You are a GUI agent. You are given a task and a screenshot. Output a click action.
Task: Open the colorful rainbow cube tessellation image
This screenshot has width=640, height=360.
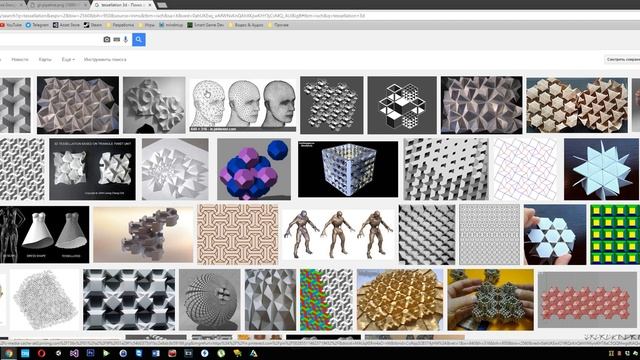click(326, 300)
